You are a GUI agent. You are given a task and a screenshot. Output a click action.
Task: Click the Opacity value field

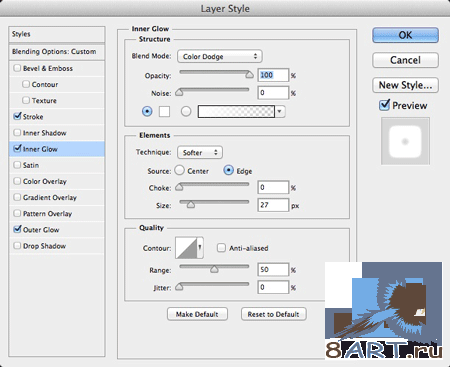click(x=273, y=75)
